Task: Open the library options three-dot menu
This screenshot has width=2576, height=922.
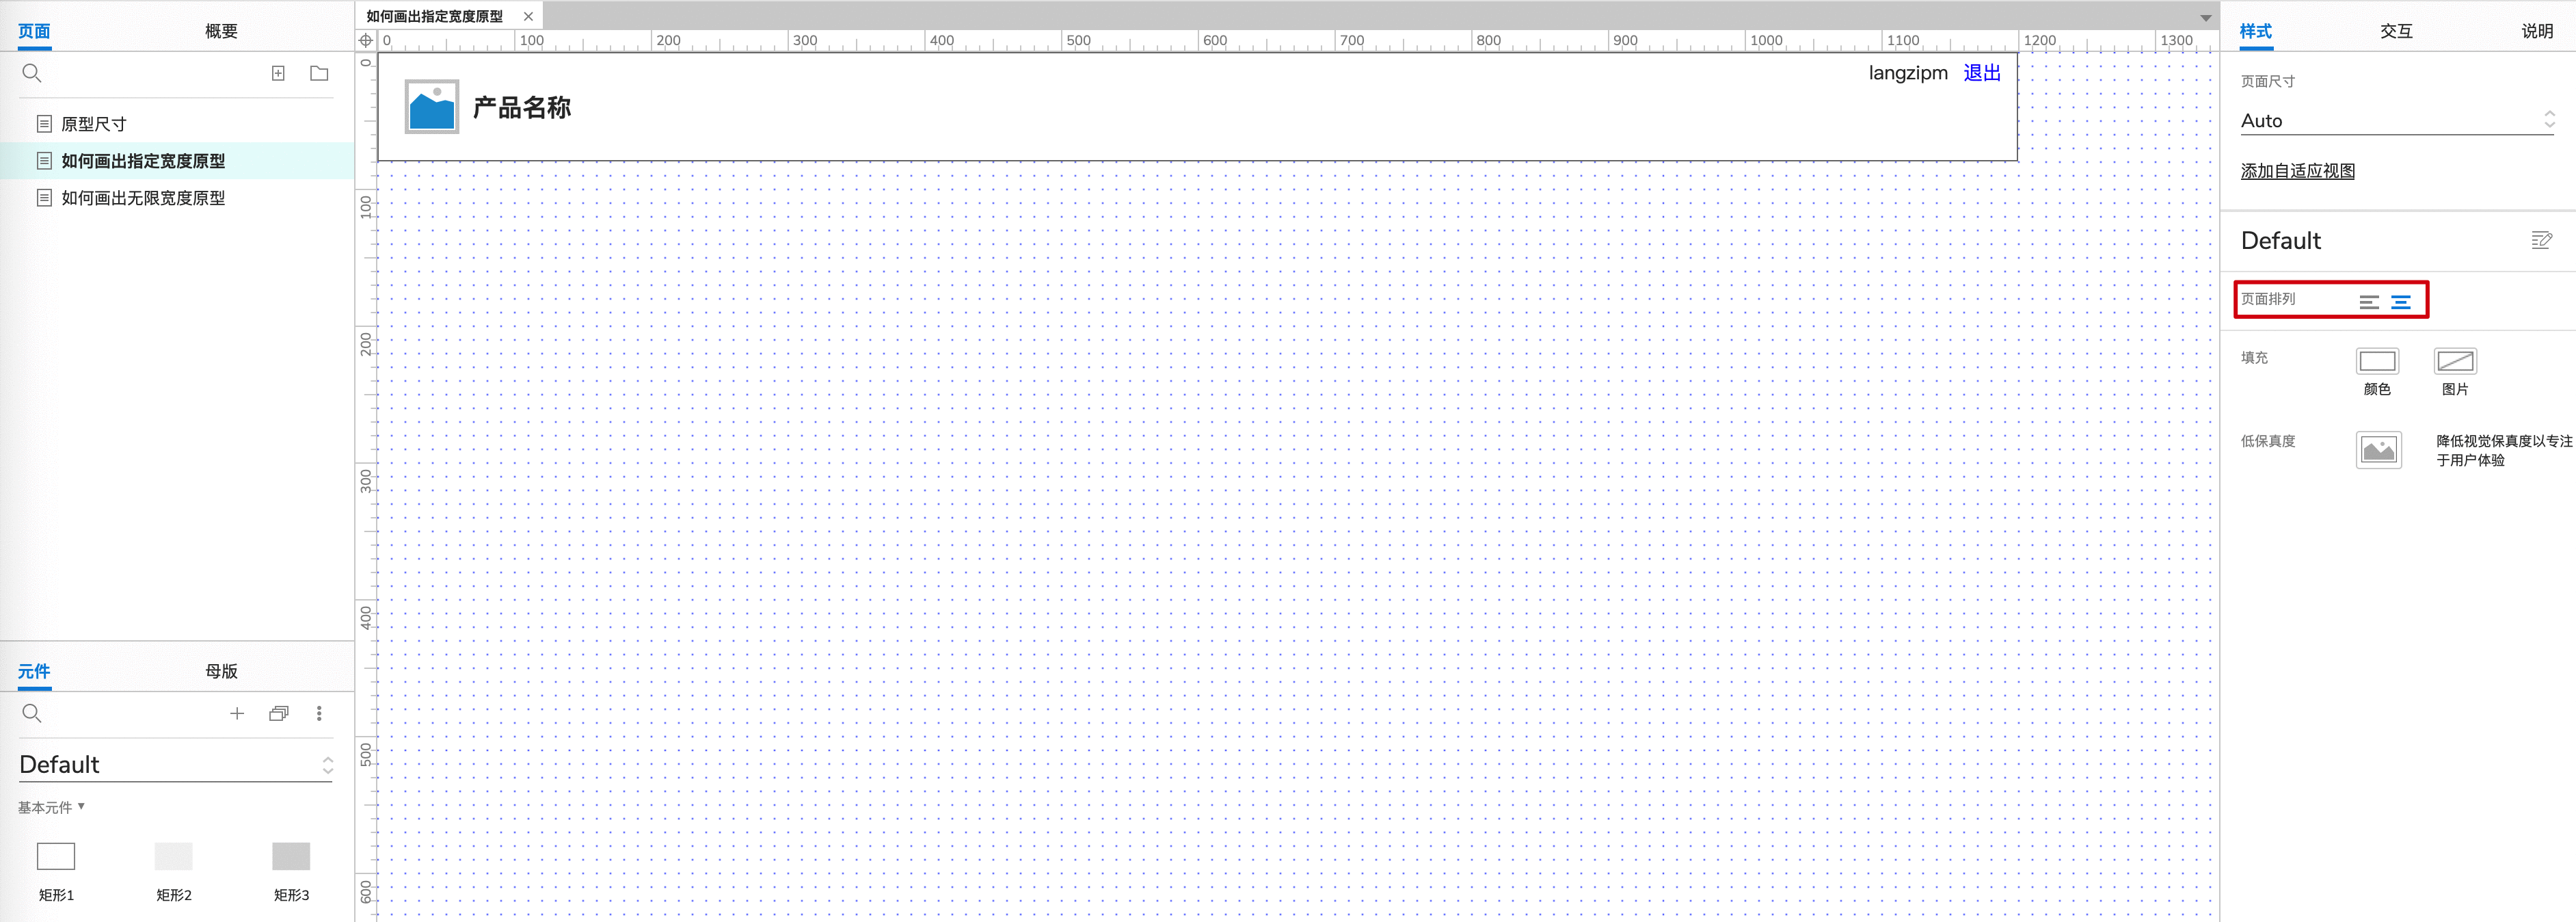Action: click(x=319, y=713)
